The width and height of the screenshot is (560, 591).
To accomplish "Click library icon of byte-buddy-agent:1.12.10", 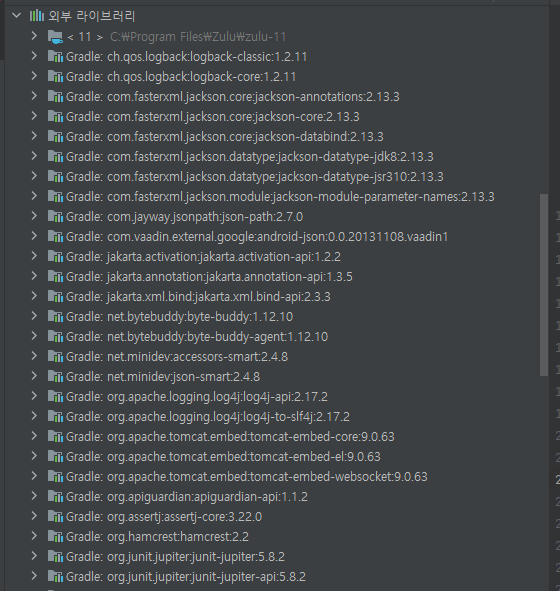I will [55, 336].
